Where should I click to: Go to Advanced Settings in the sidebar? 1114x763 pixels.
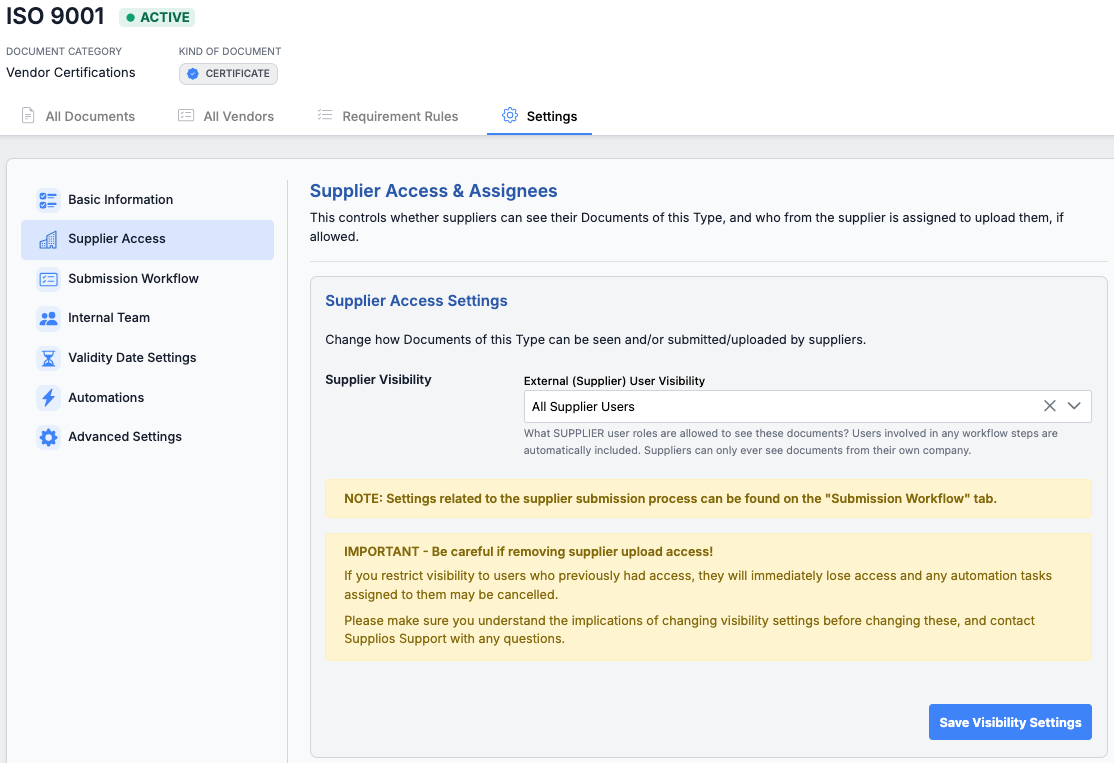tap(147, 436)
